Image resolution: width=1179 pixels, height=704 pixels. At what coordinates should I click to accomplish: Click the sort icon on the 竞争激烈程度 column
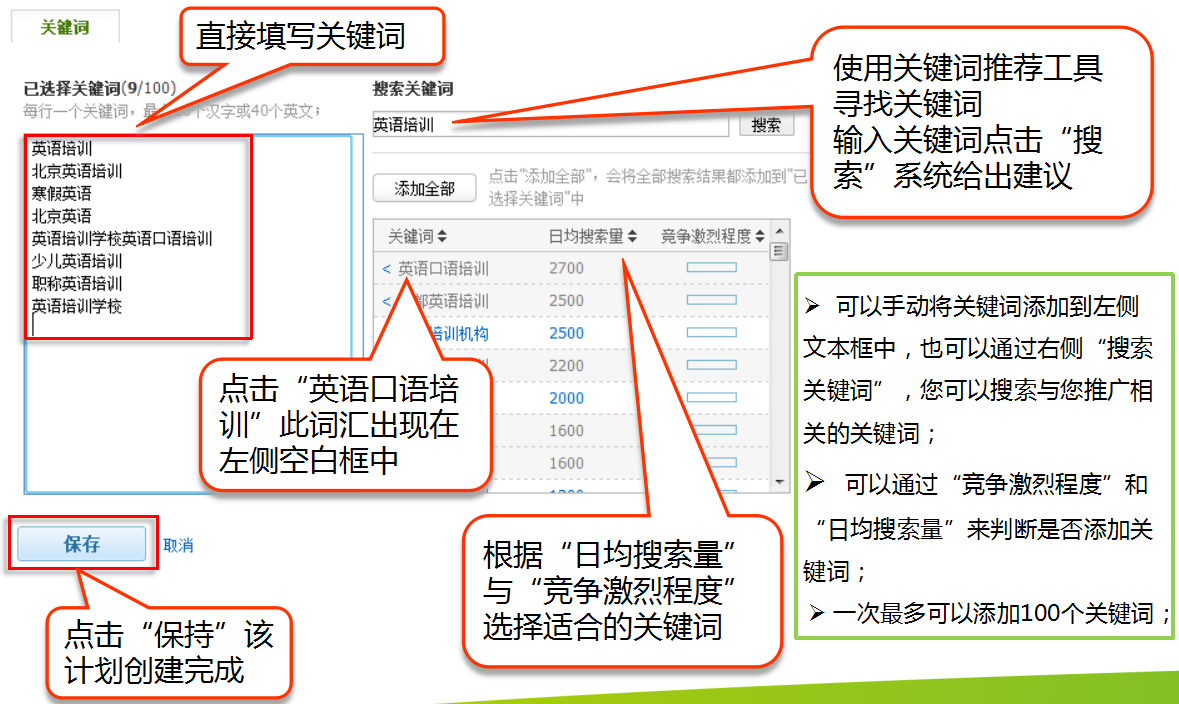click(x=760, y=236)
